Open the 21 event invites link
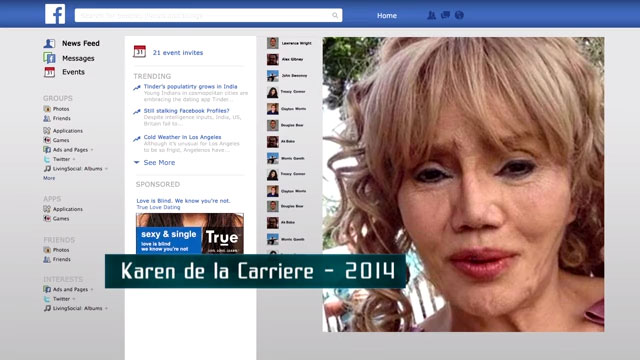The image size is (640, 360). click(178, 53)
